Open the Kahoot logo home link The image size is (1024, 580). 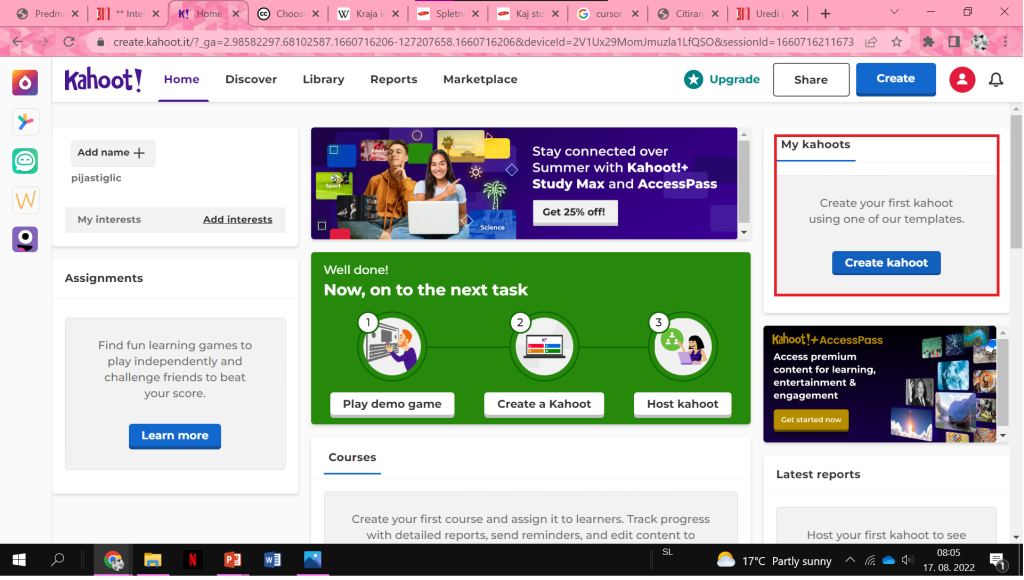(103, 80)
